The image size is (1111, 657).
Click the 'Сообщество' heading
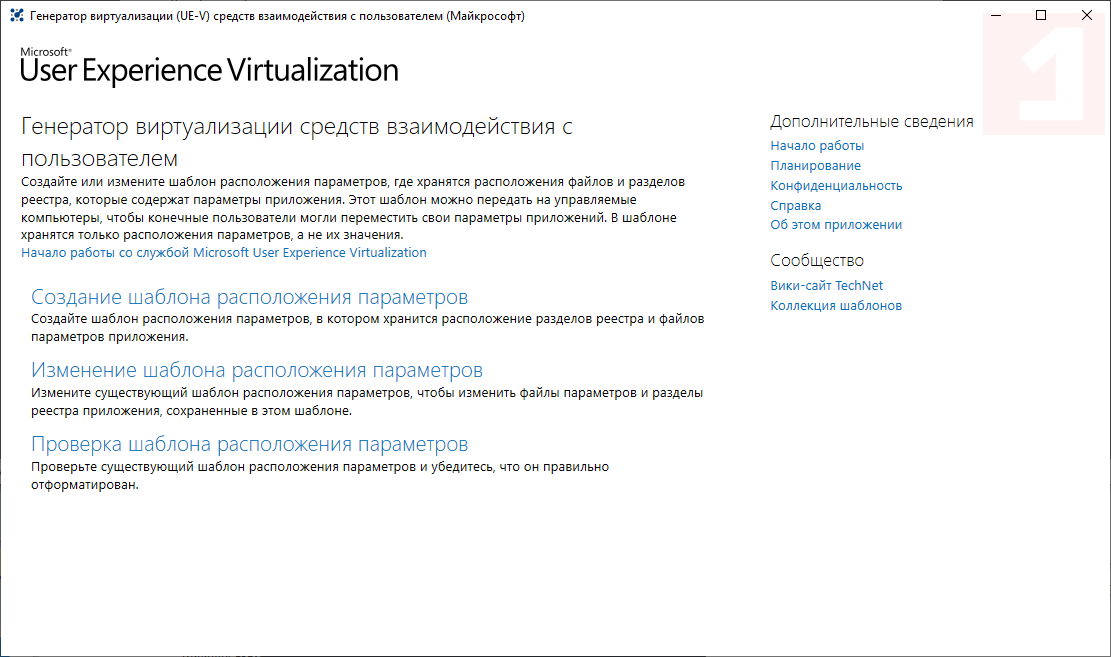[817, 261]
